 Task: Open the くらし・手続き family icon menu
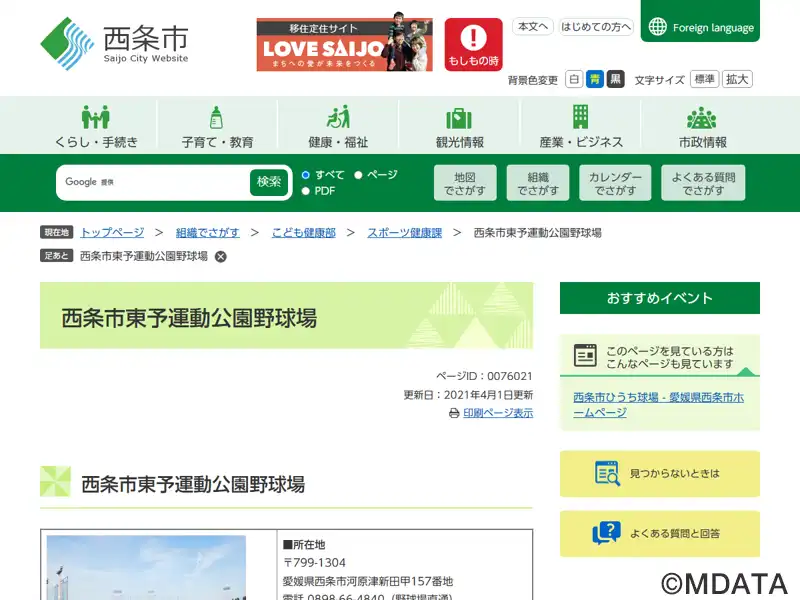coord(96,117)
